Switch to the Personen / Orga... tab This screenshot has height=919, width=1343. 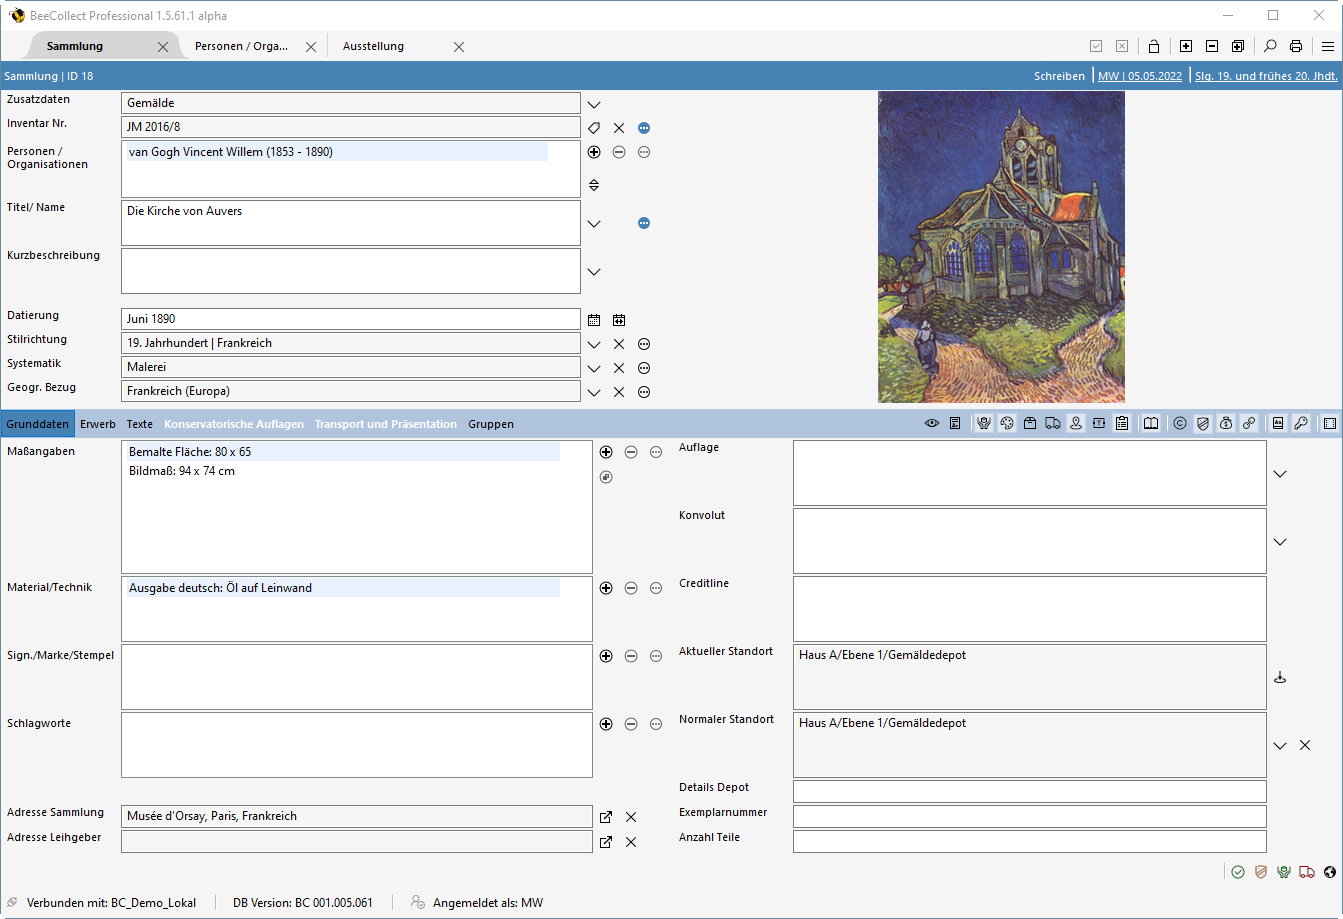(242, 46)
